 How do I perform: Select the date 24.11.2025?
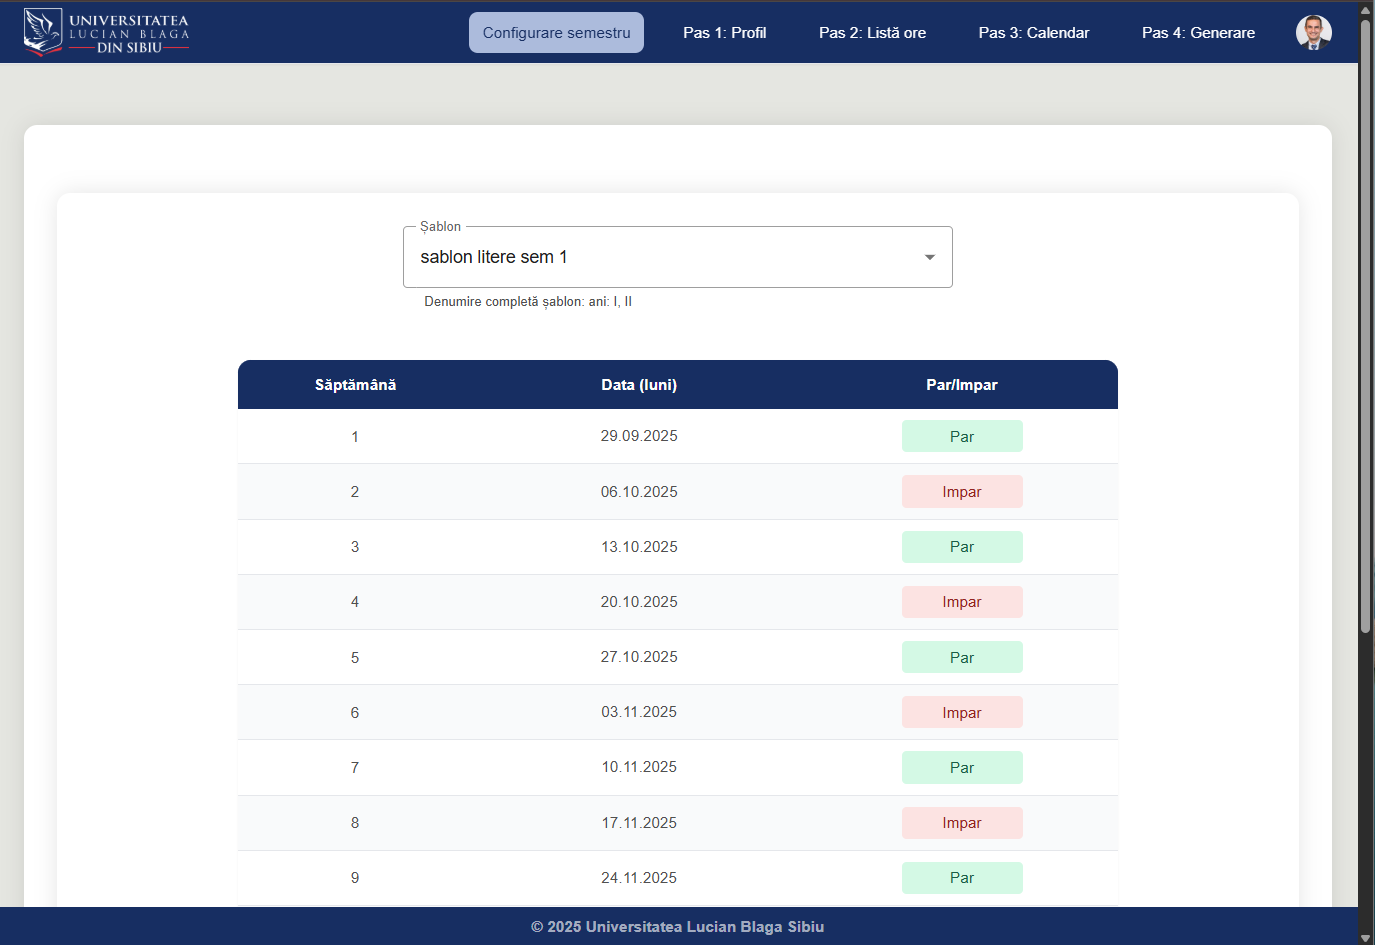tap(639, 878)
